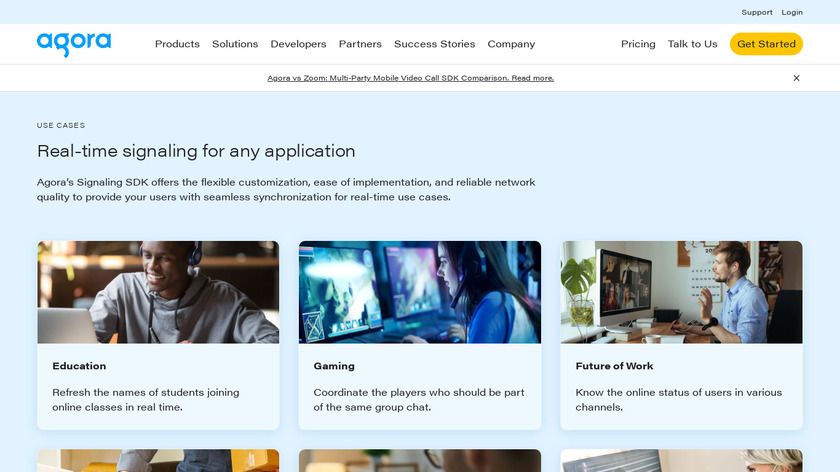840x472 pixels.
Task: Open the Solutions menu
Action: click(x=235, y=44)
